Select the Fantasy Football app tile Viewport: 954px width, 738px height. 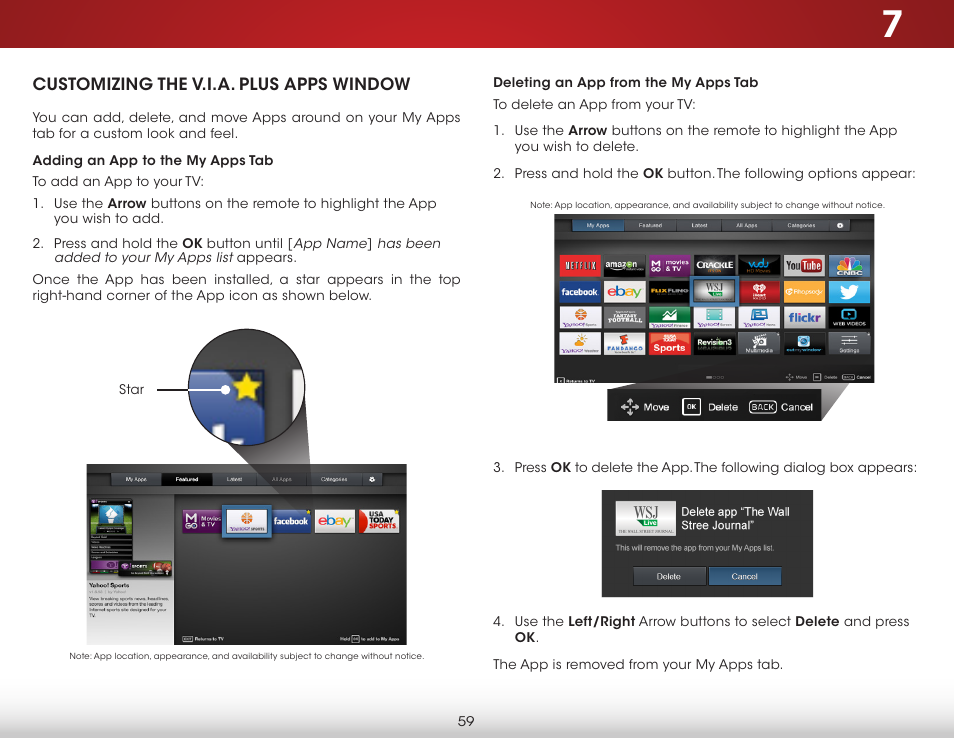(x=624, y=317)
